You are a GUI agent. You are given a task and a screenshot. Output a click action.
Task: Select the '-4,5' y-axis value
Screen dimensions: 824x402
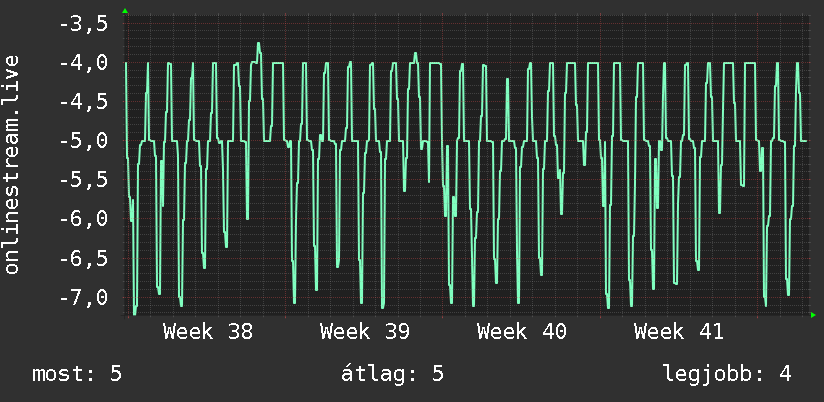[x=84, y=101]
